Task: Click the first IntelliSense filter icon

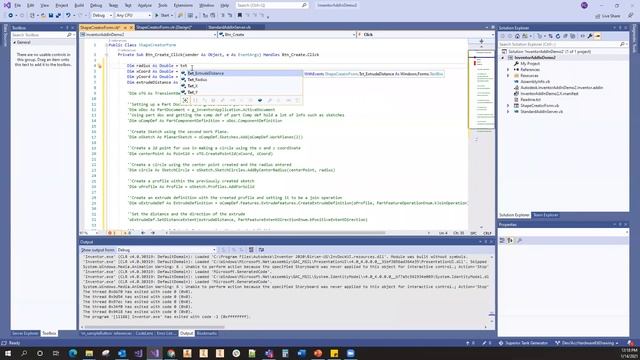Action: (185, 100)
